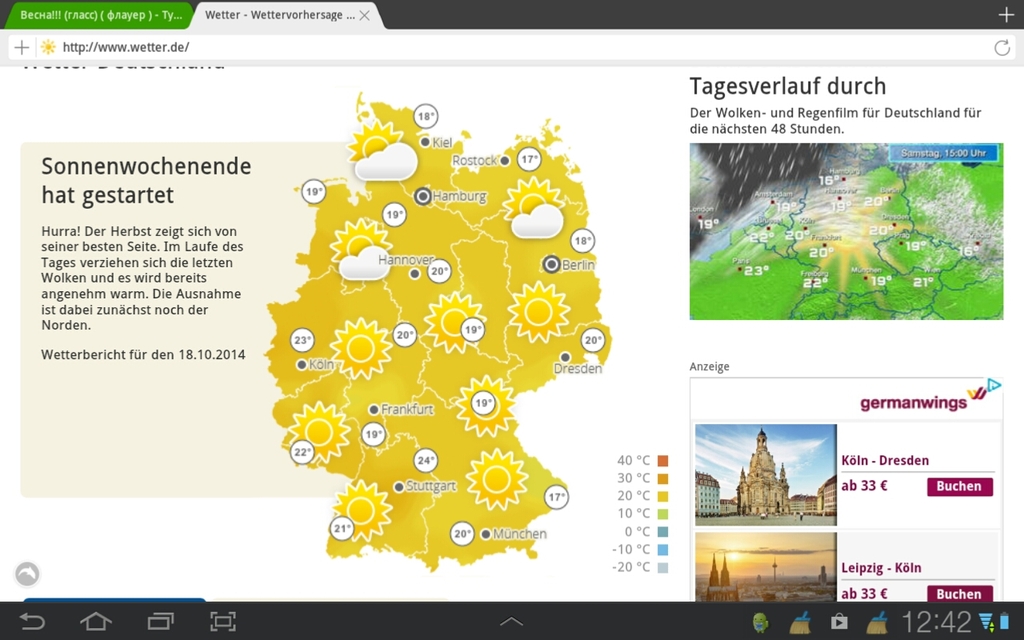Go to the Android home screen
The width and height of the screenshot is (1024, 640).
point(96,622)
